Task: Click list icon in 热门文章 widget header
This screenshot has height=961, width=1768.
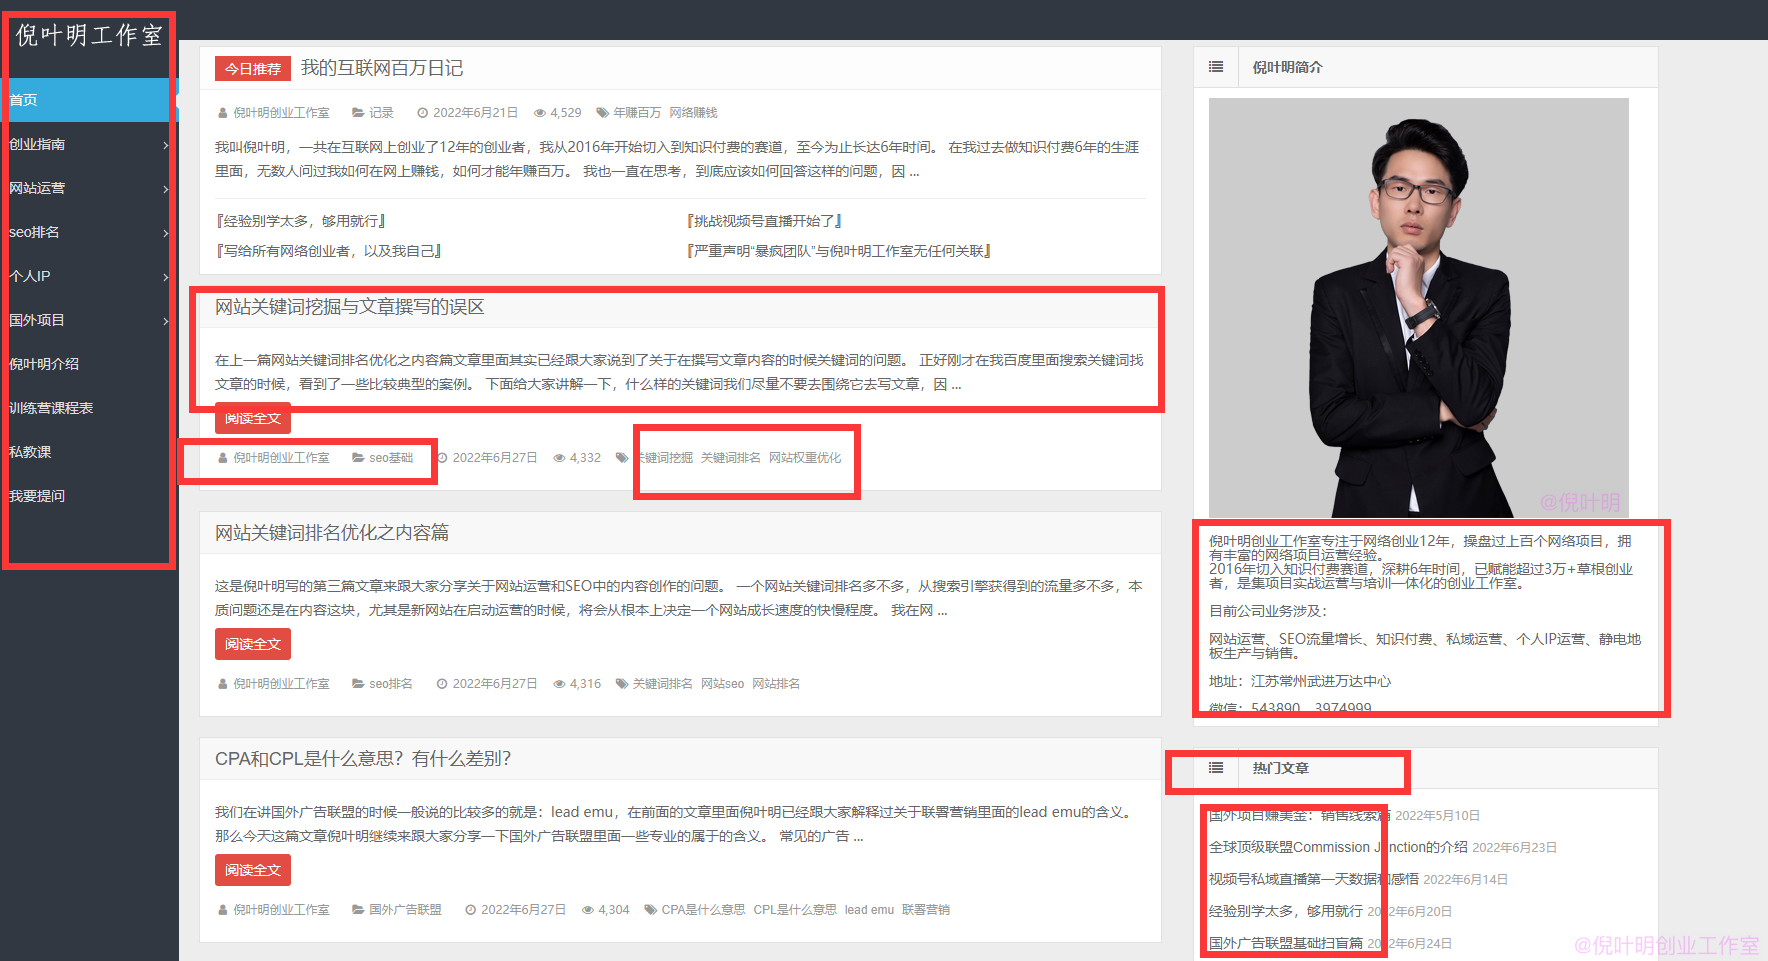Action: pos(1216,768)
